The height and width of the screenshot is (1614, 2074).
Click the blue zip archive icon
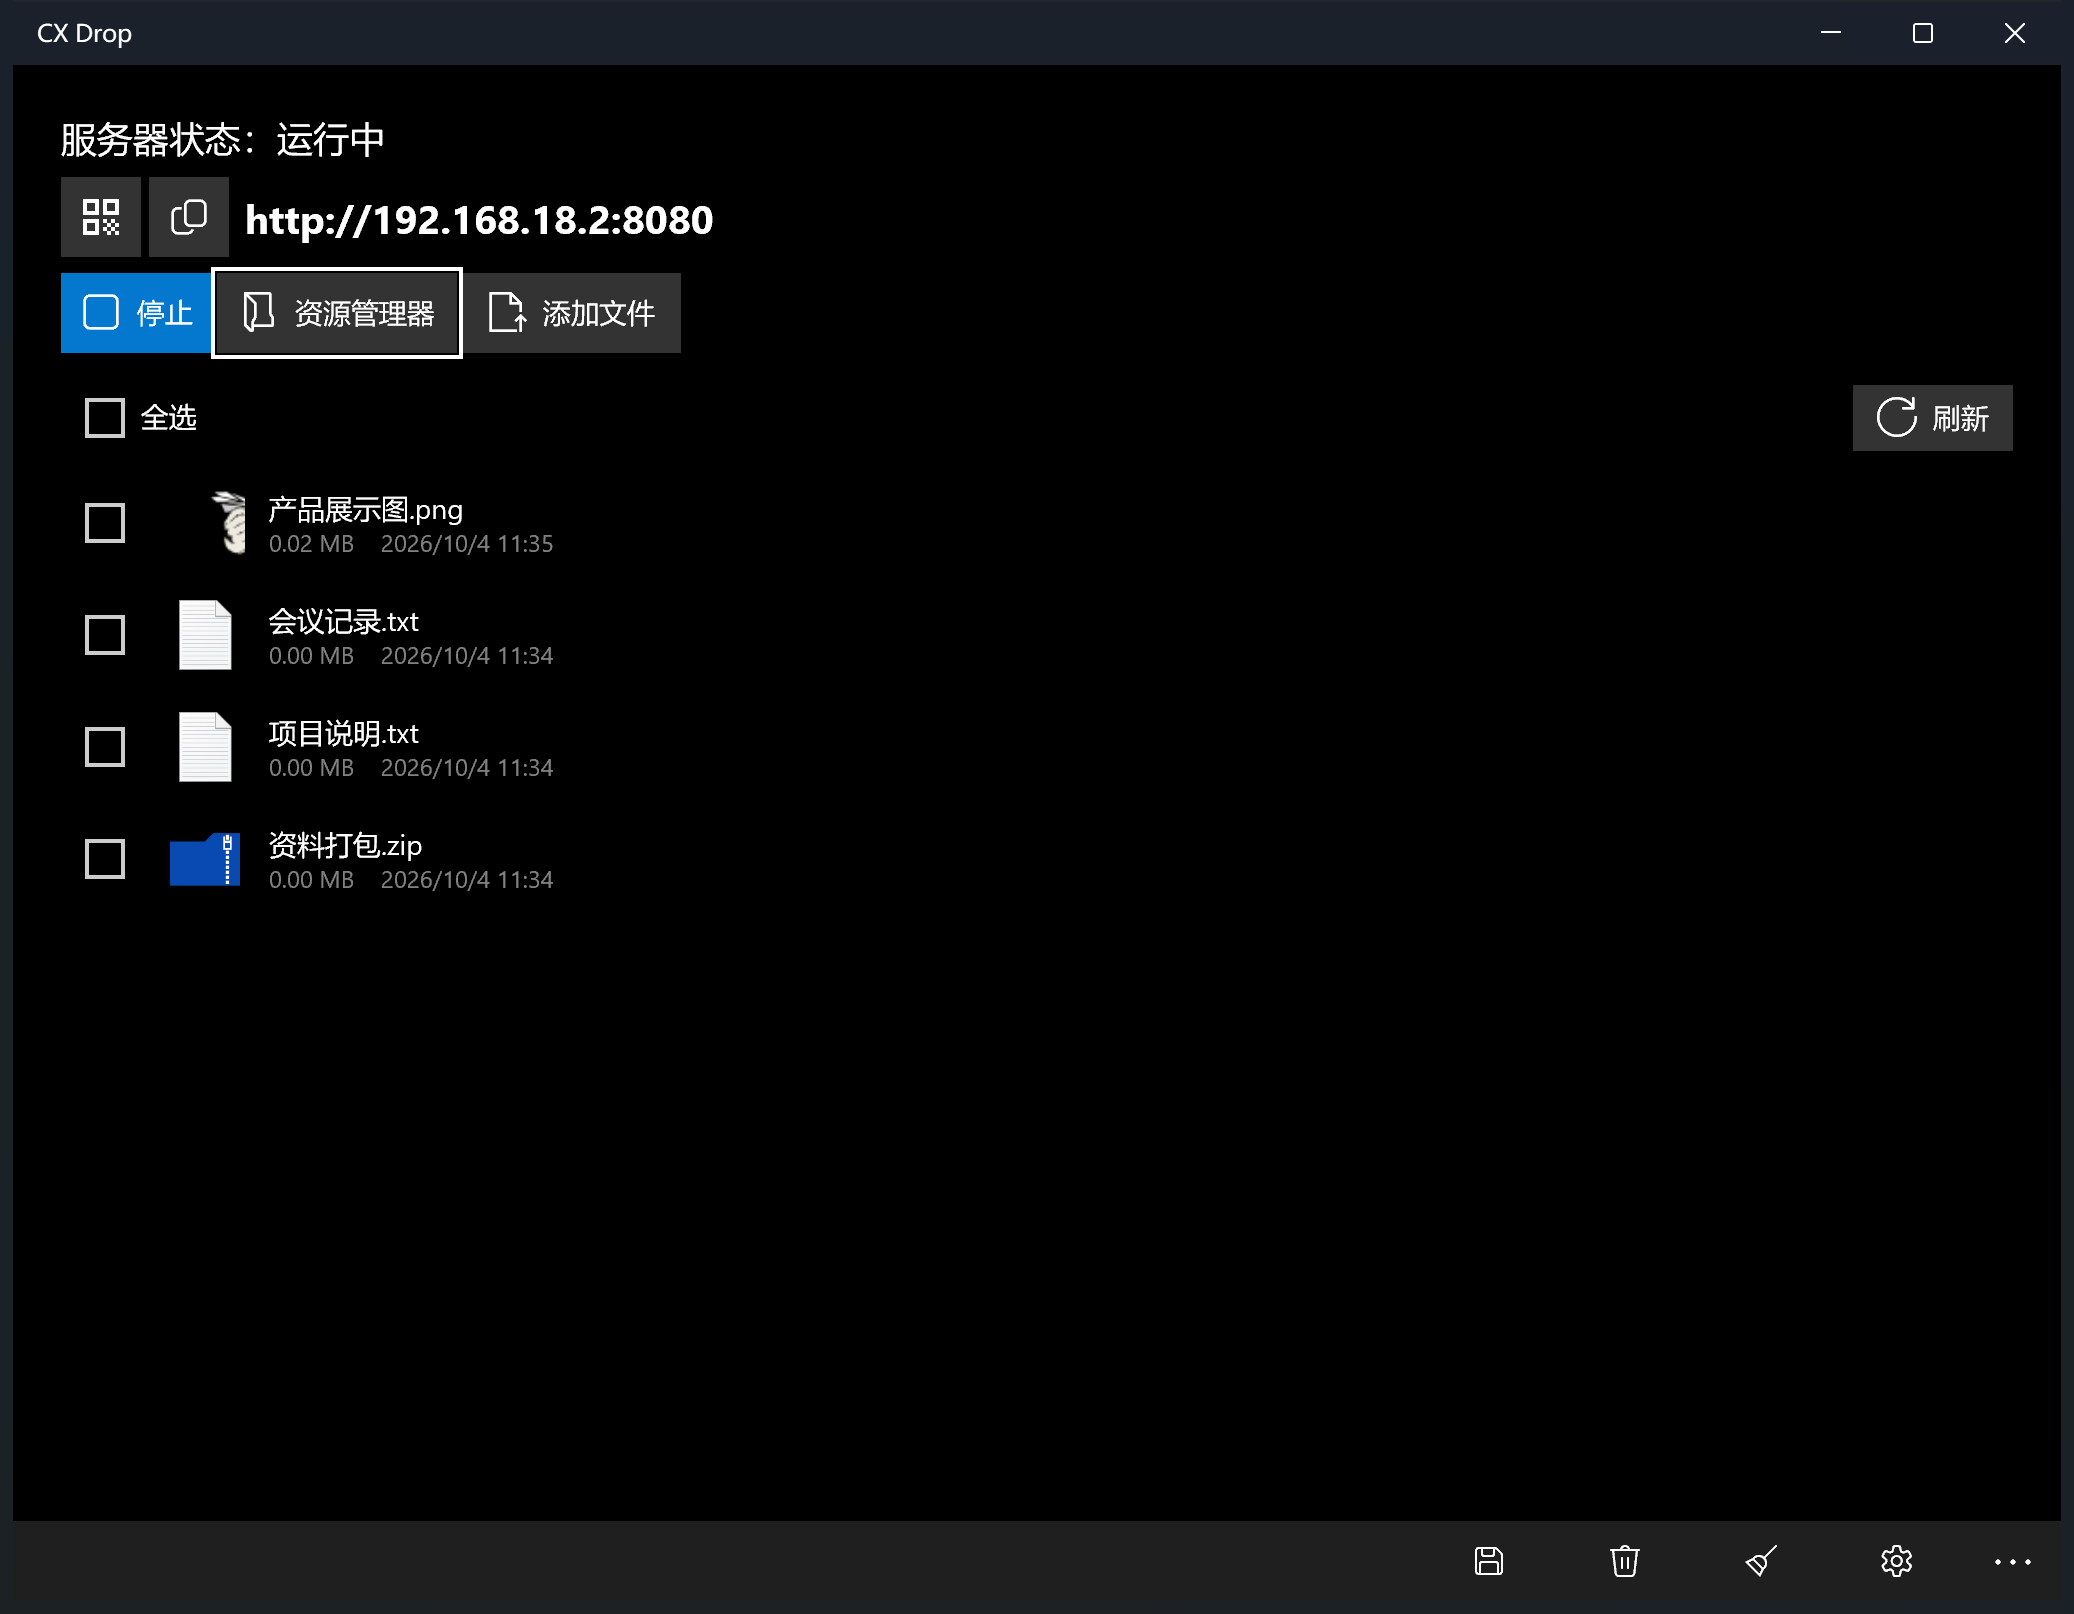coord(205,859)
